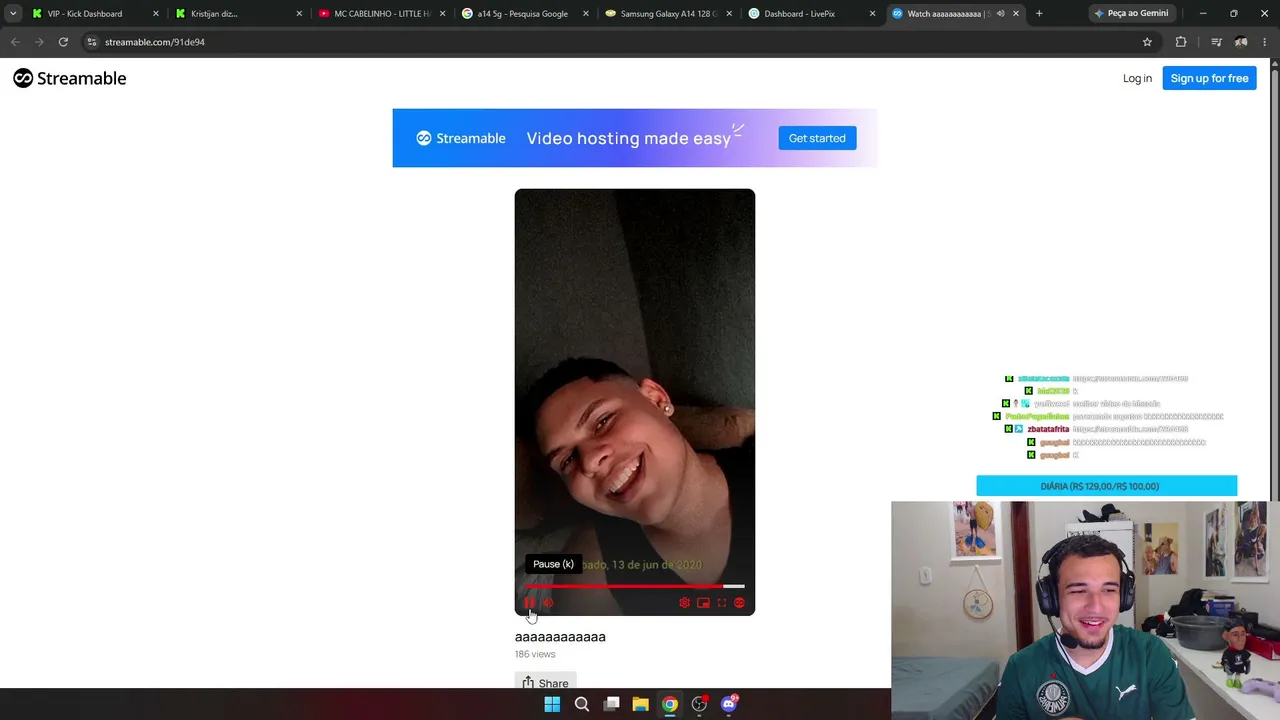Go to the Streamable home logo
This screenshot has width=1280, height=720.
[70, 78]
